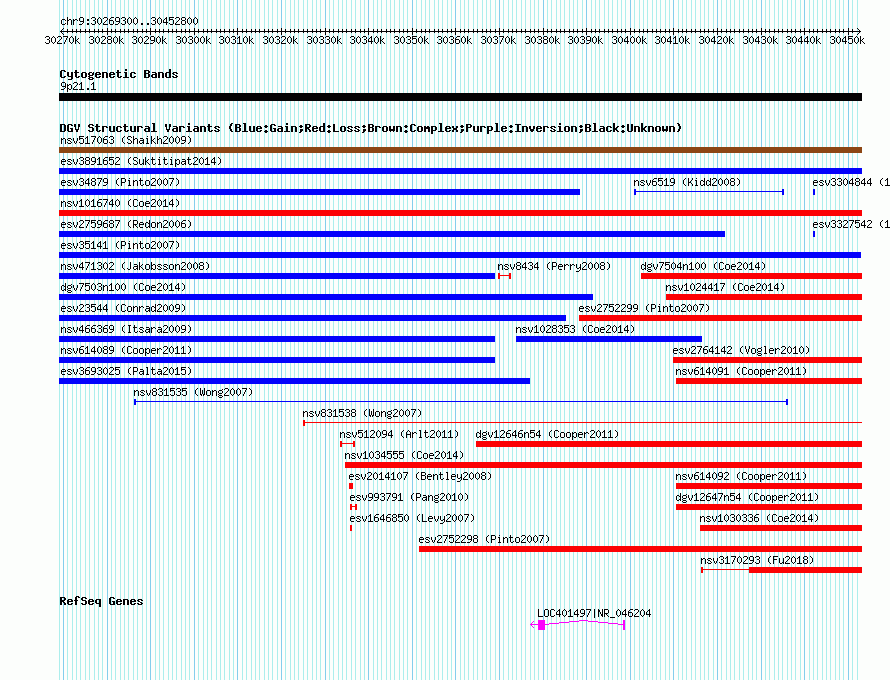The image size is (890, 680).
Task: Click the esv3304844 blue tick marker
Action: point(814,192)
